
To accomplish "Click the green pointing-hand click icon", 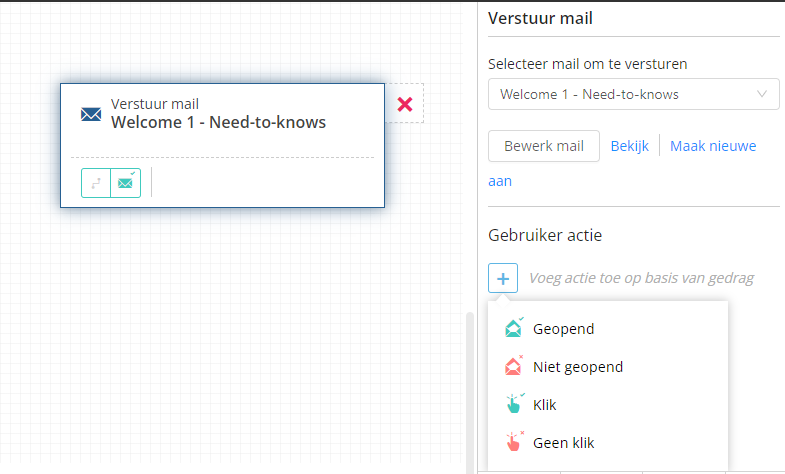I will (514, 403).
